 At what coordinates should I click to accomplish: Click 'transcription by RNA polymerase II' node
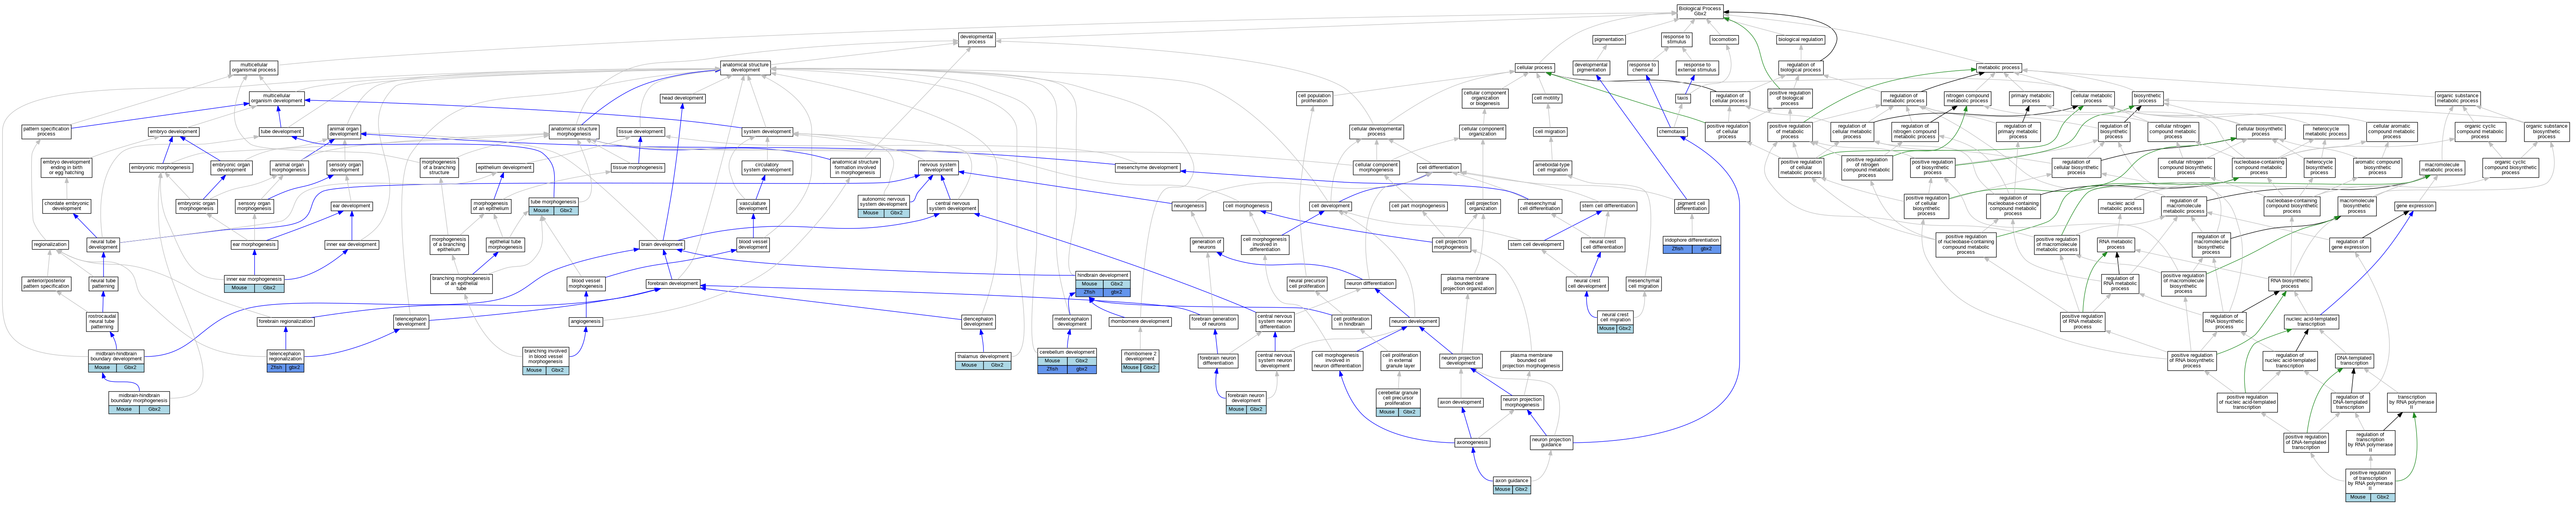pyautogui.click(x=2412, y=402)
